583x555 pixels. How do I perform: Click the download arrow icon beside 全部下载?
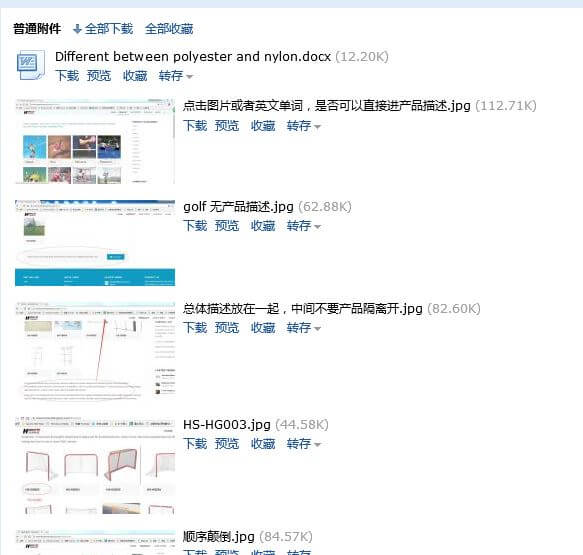(x=77, y=29)
